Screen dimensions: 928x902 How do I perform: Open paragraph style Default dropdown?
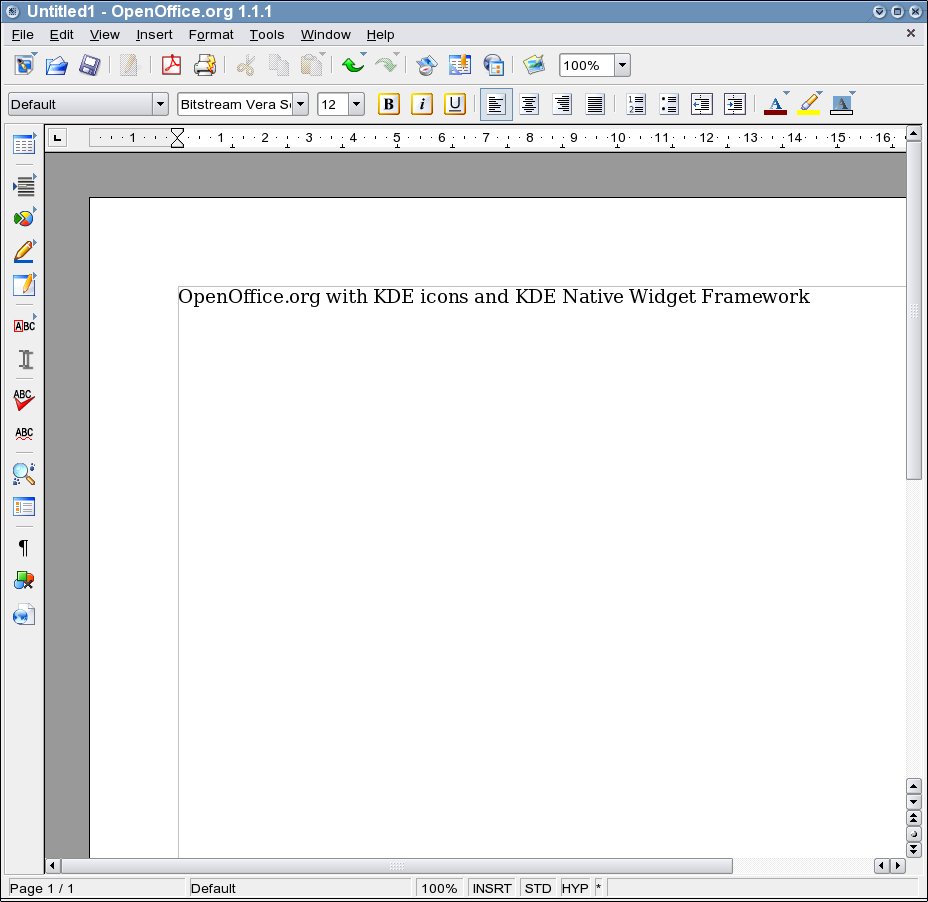tap(160, 104)
